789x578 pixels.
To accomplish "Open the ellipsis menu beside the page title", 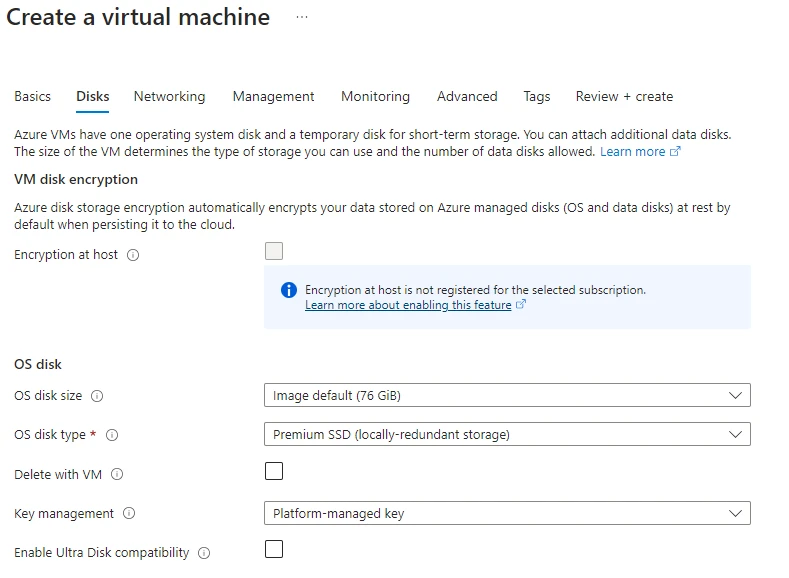I will point(302,18).
